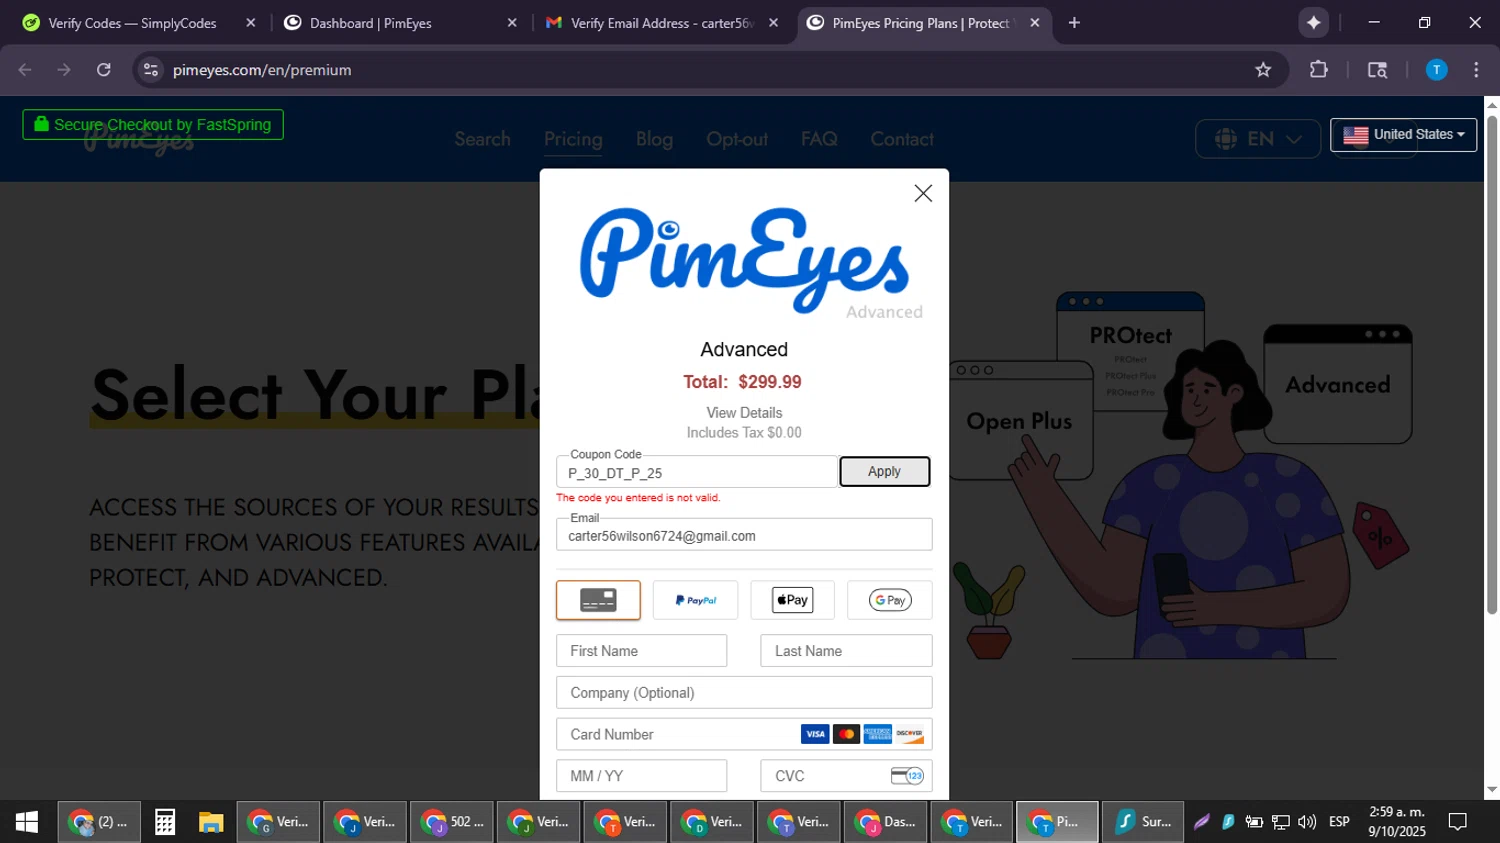
Task: Click the Chrome profile avatar
Action: (1436, 70)
